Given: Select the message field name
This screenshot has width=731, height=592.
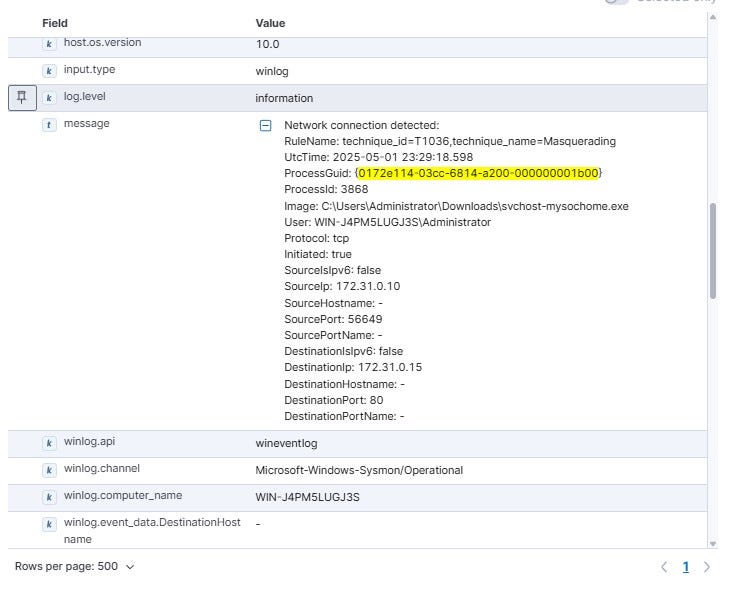Looking at the screenshot, I should click(x=87, y=124).
